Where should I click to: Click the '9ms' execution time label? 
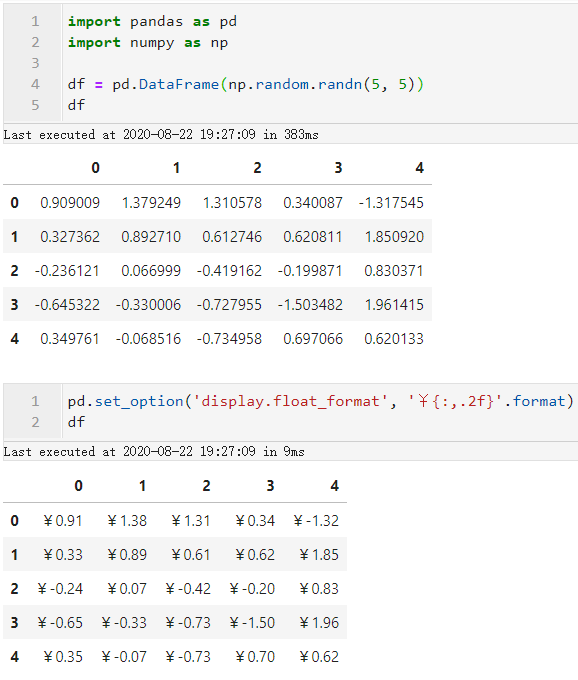point(294,451)
